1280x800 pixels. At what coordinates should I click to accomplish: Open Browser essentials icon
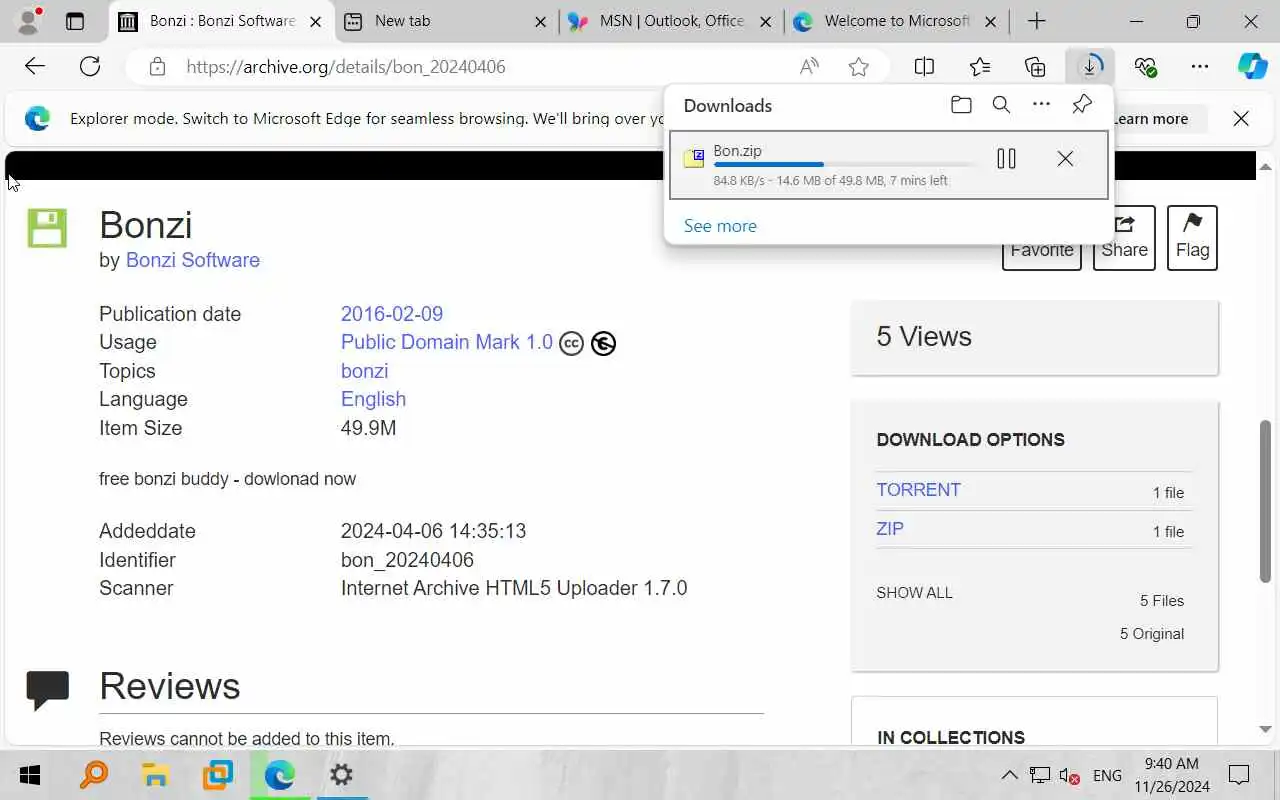pos(1145,67)
